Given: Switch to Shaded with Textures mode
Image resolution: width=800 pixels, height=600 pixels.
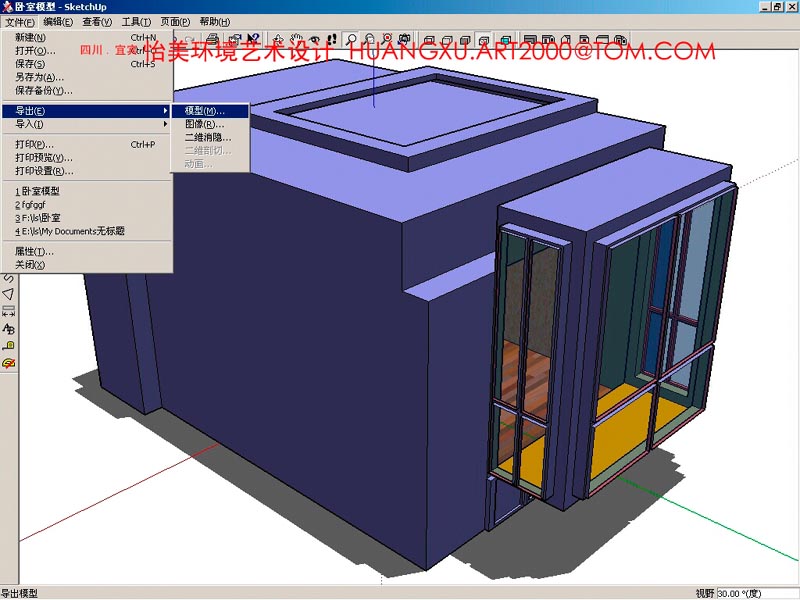Looking at the screenshot, I should [484, 40].
